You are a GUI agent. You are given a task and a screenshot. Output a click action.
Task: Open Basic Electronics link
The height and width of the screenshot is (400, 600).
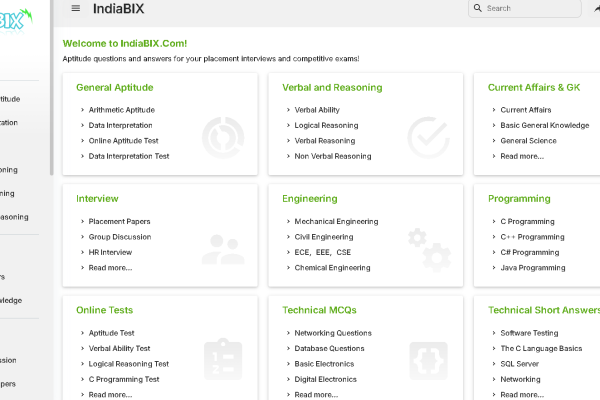point(324,364)
